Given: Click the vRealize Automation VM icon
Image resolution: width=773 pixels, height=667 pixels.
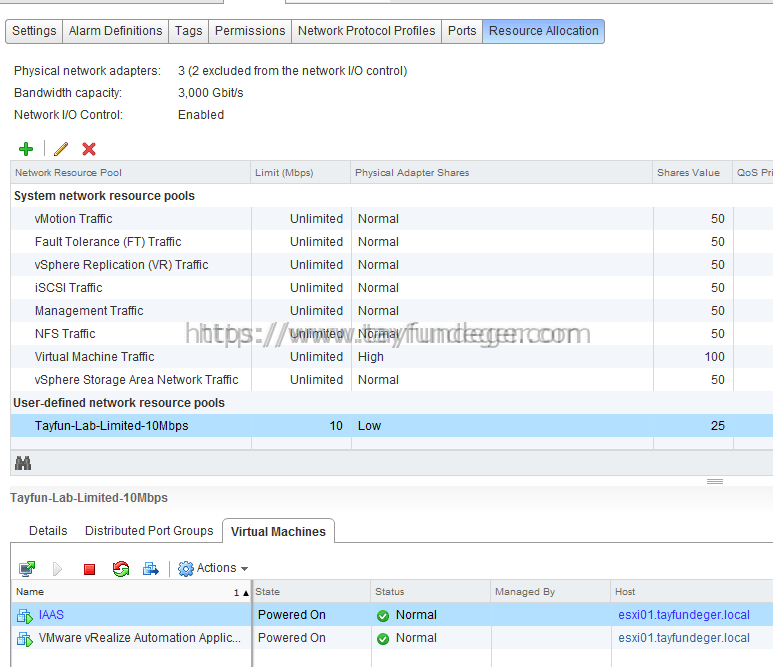Looking at the screenshot, I should (25, 638).
